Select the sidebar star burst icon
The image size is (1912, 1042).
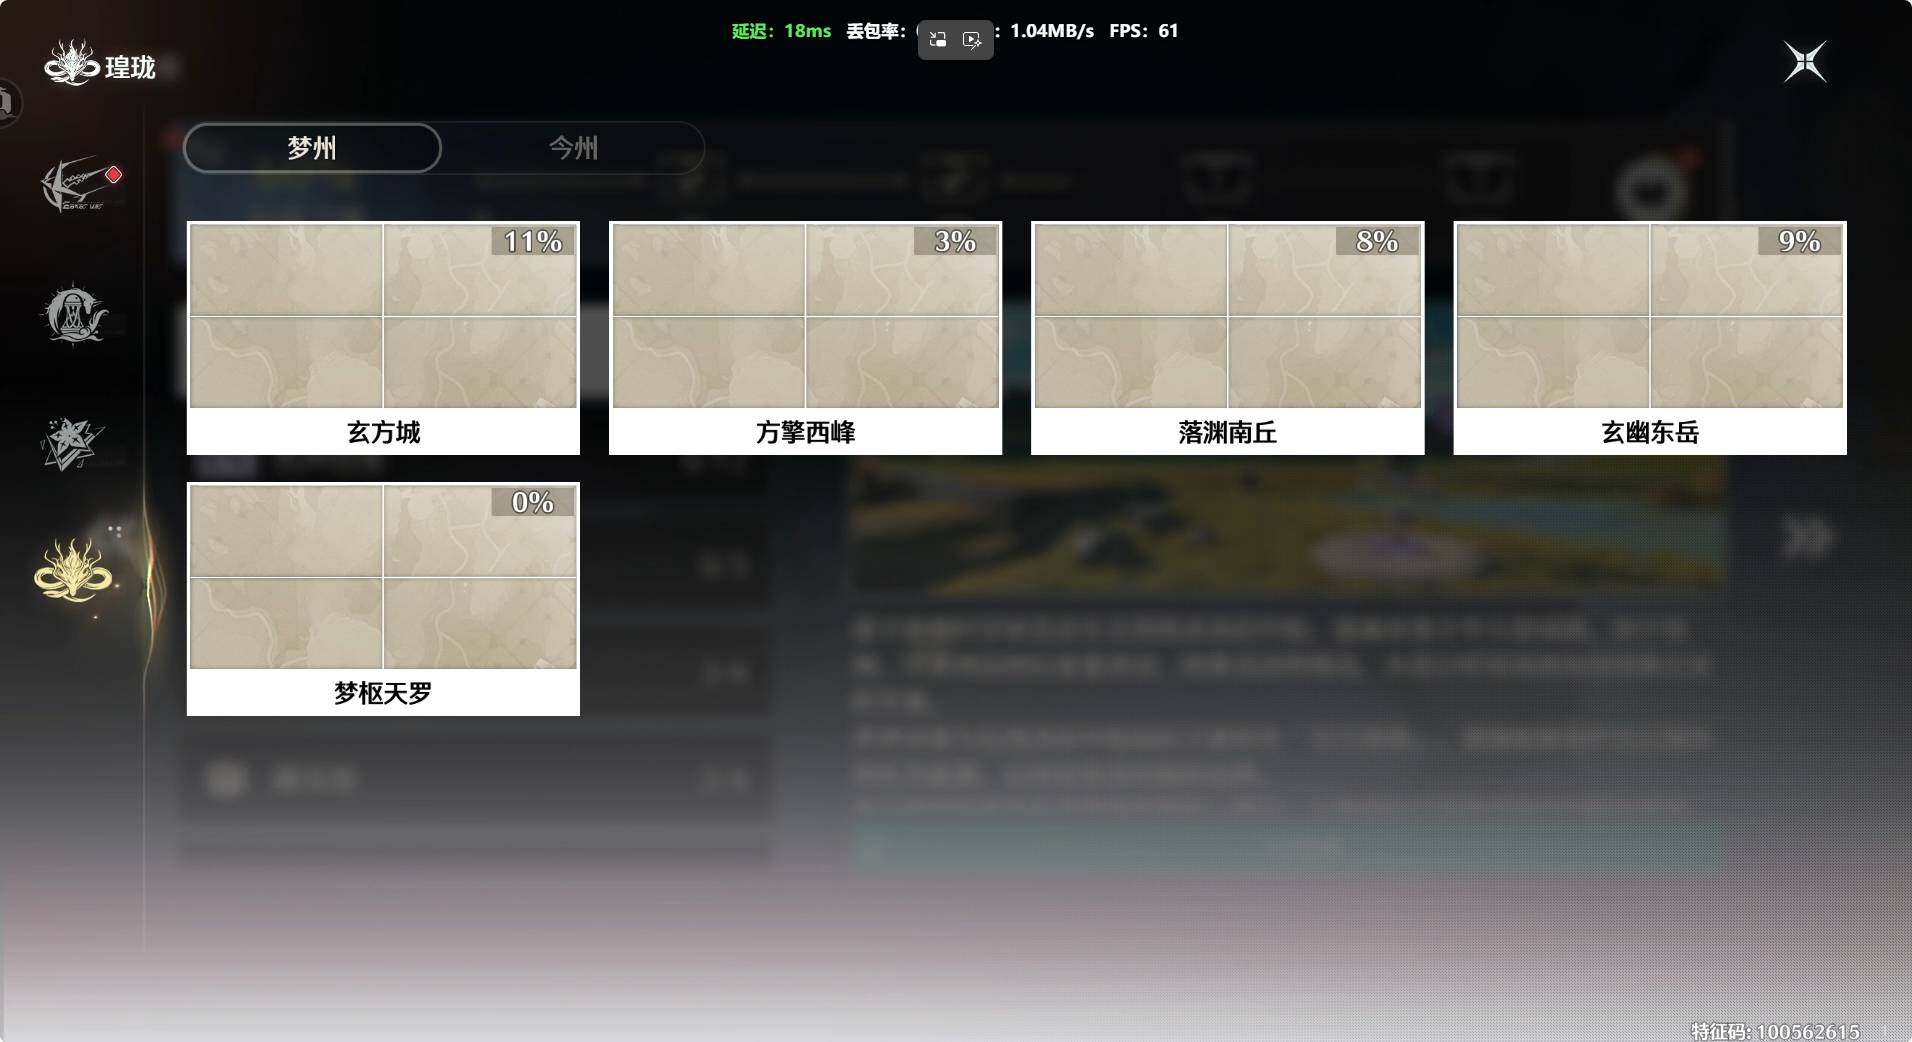pos(72,444)
